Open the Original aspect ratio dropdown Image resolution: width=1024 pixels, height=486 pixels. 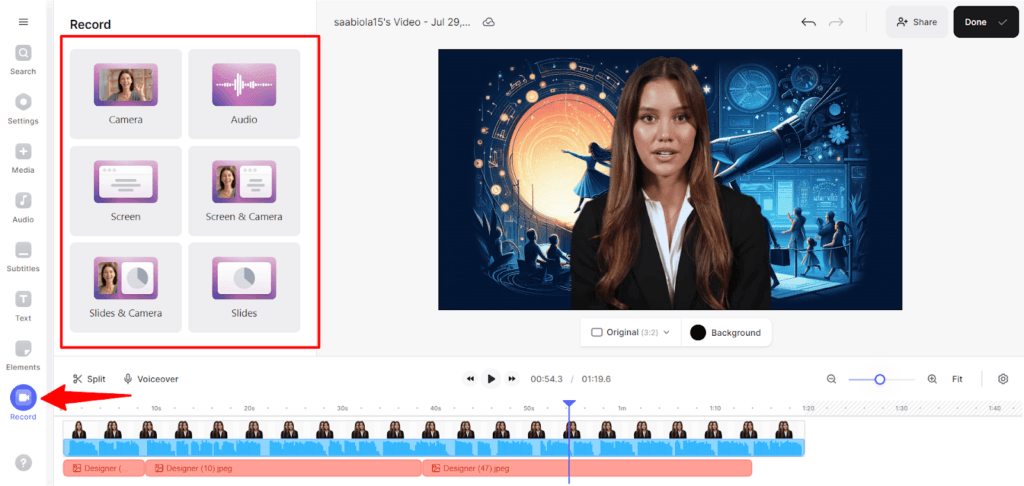tap(630, 332)
